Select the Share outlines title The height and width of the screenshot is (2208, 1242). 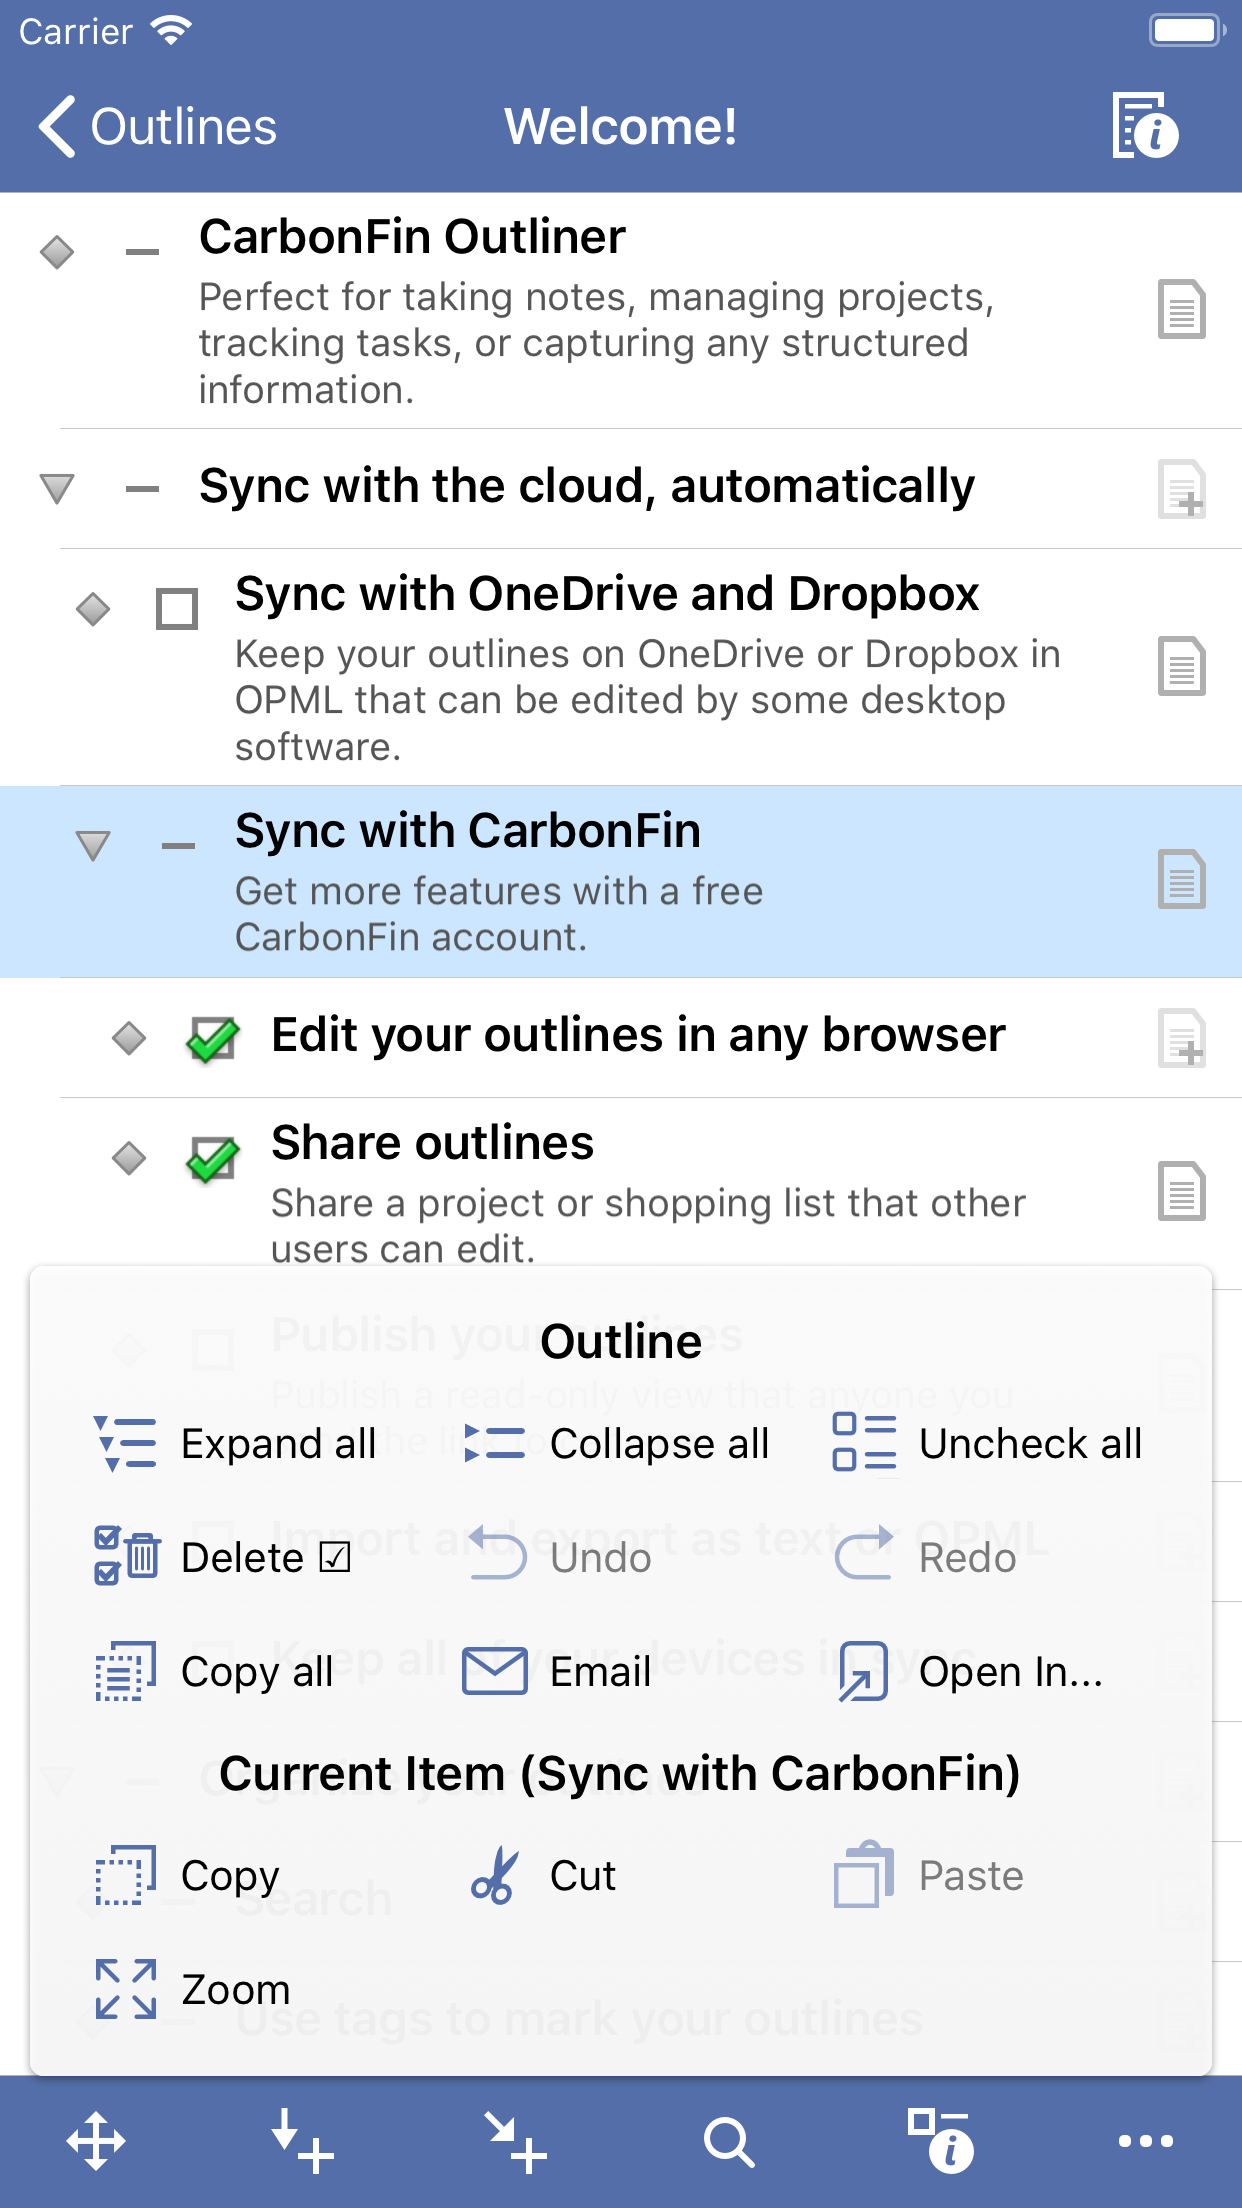point(432,1143)
